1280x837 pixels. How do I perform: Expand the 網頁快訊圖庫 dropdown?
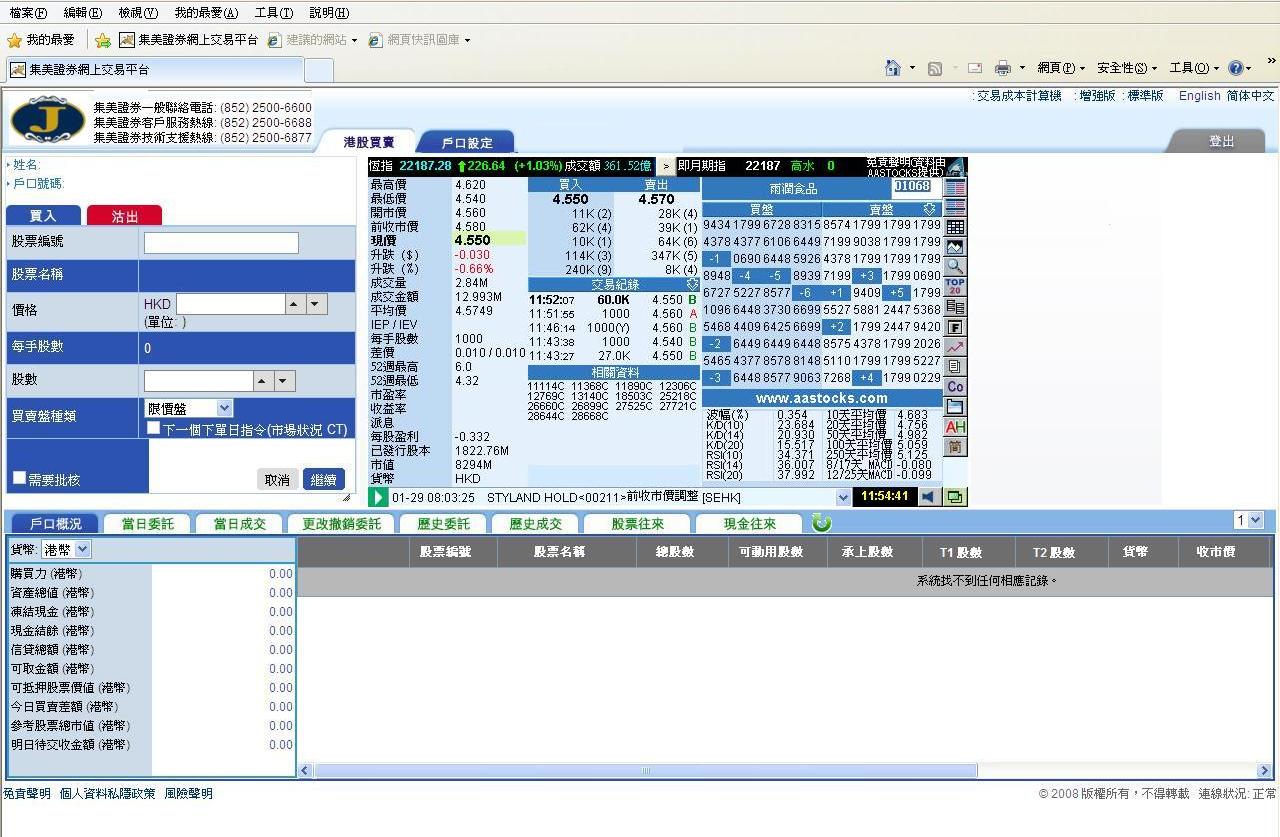point(467,40)
